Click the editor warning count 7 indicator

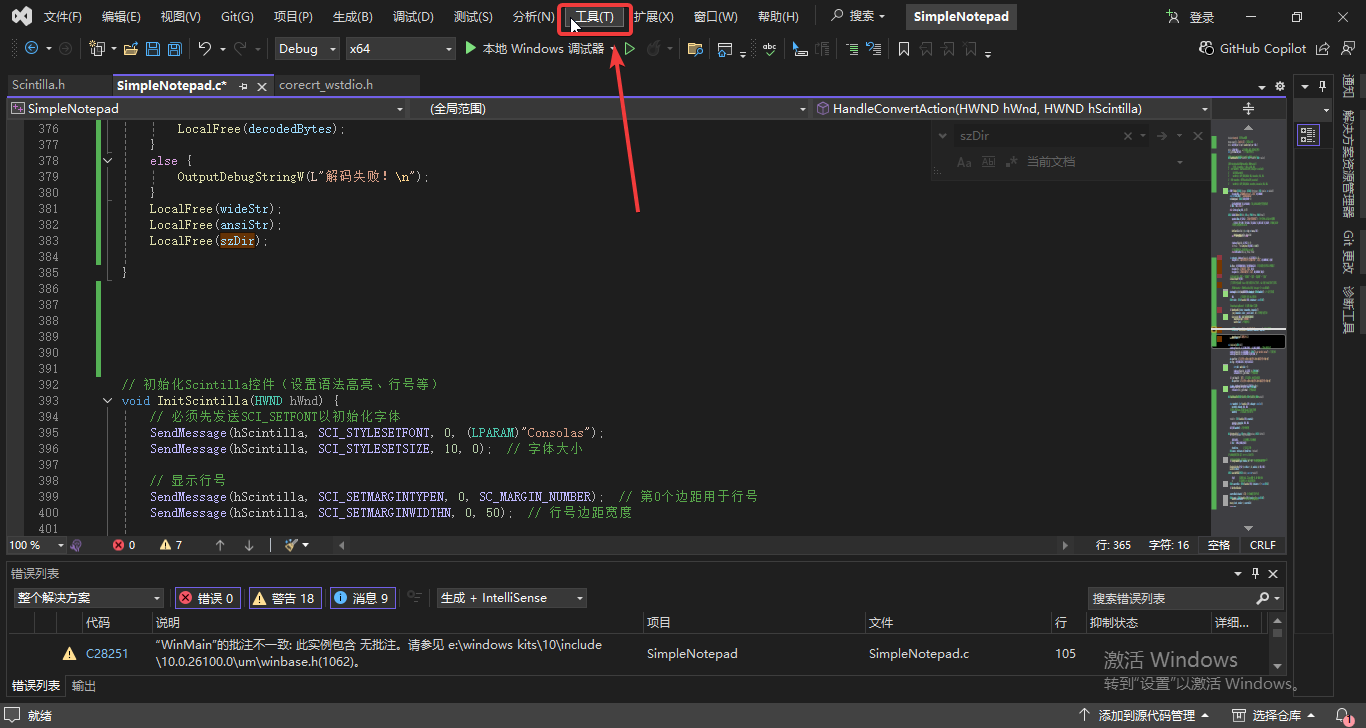pyautogui.click(x=171, y=545)
